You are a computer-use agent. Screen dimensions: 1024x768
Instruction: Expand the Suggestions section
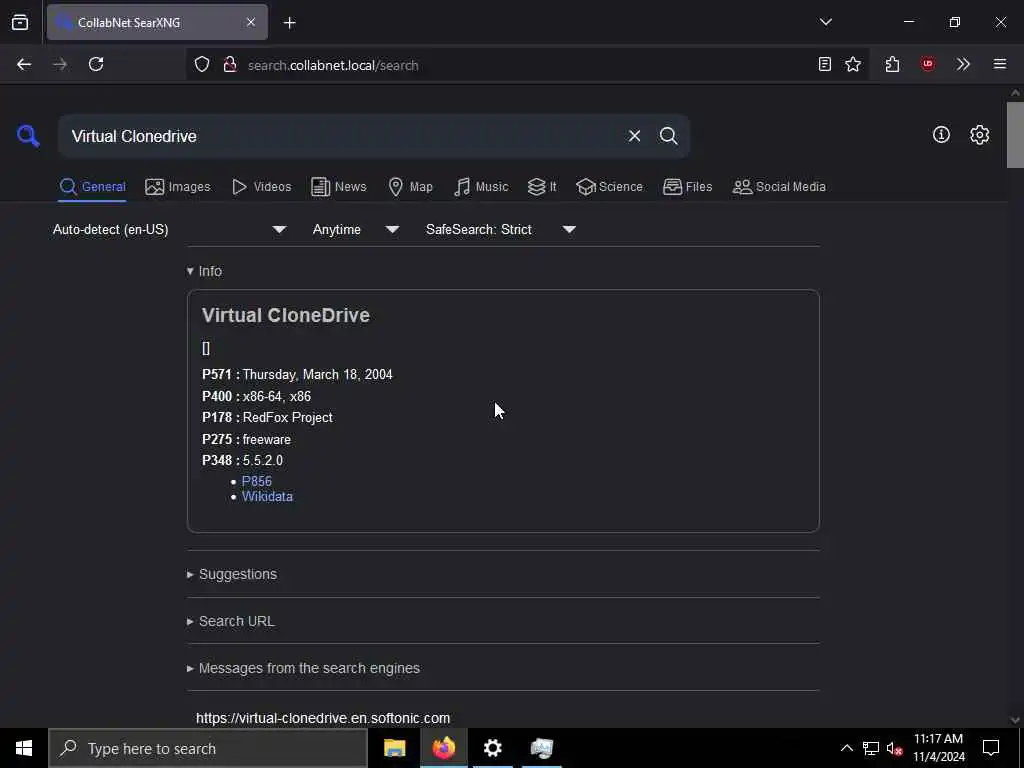pyautogui.click(x=232, y=574)
